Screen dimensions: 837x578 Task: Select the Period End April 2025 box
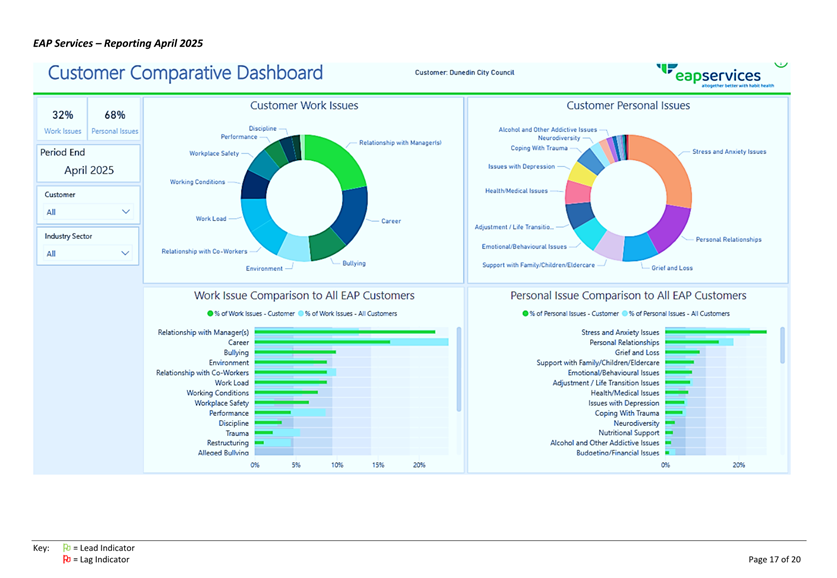(x=88, y=163)
